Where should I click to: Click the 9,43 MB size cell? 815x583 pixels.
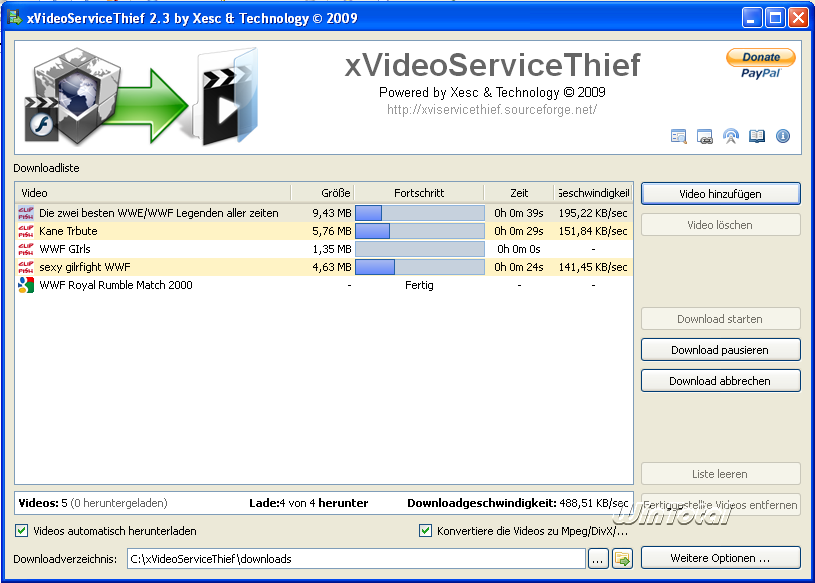(x=332, y=213)
